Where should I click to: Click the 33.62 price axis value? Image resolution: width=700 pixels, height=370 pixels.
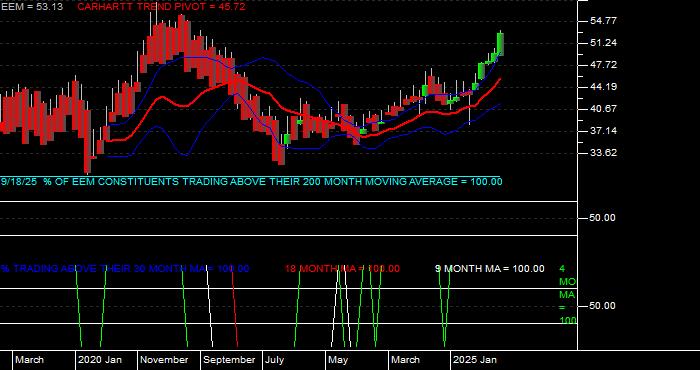point(603,153)
